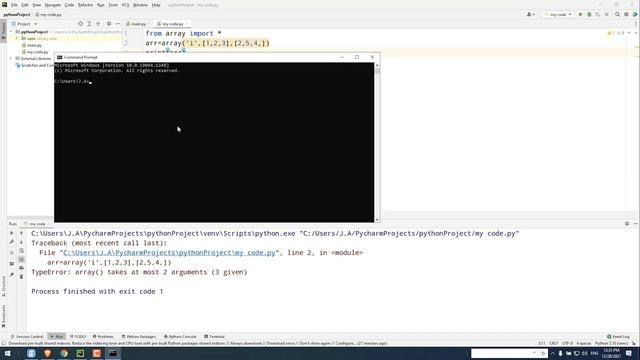Click pythonProject breadcrumb in navigation bar

pos(17,14)
